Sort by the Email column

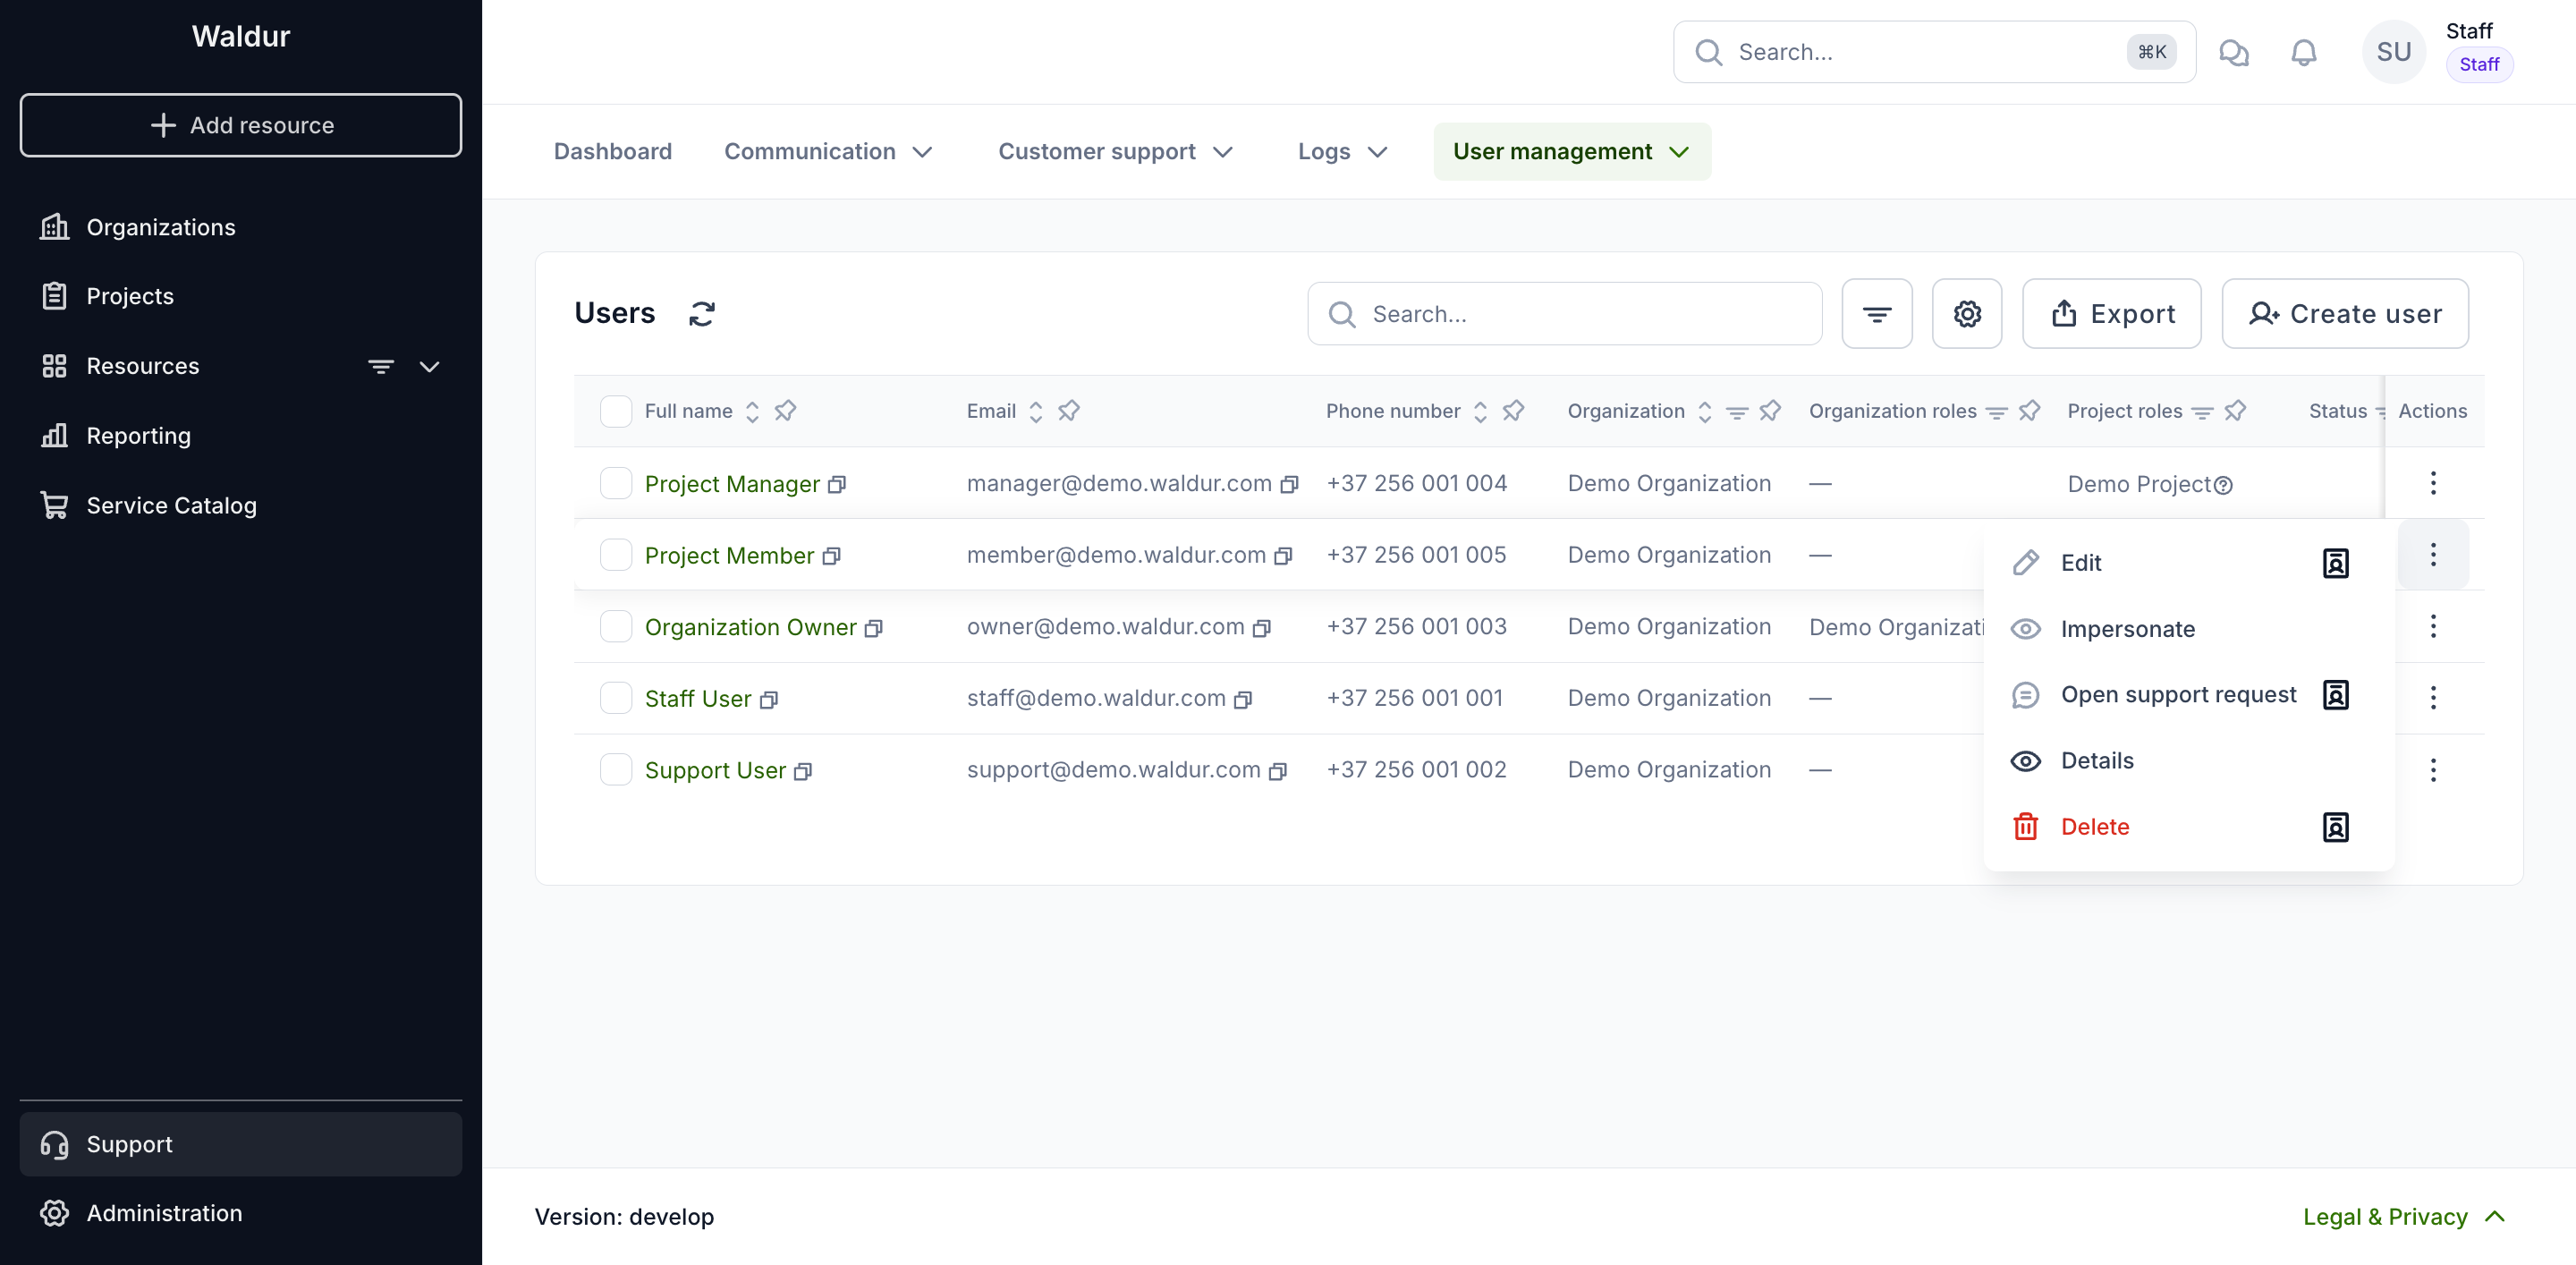[1036, 411]
